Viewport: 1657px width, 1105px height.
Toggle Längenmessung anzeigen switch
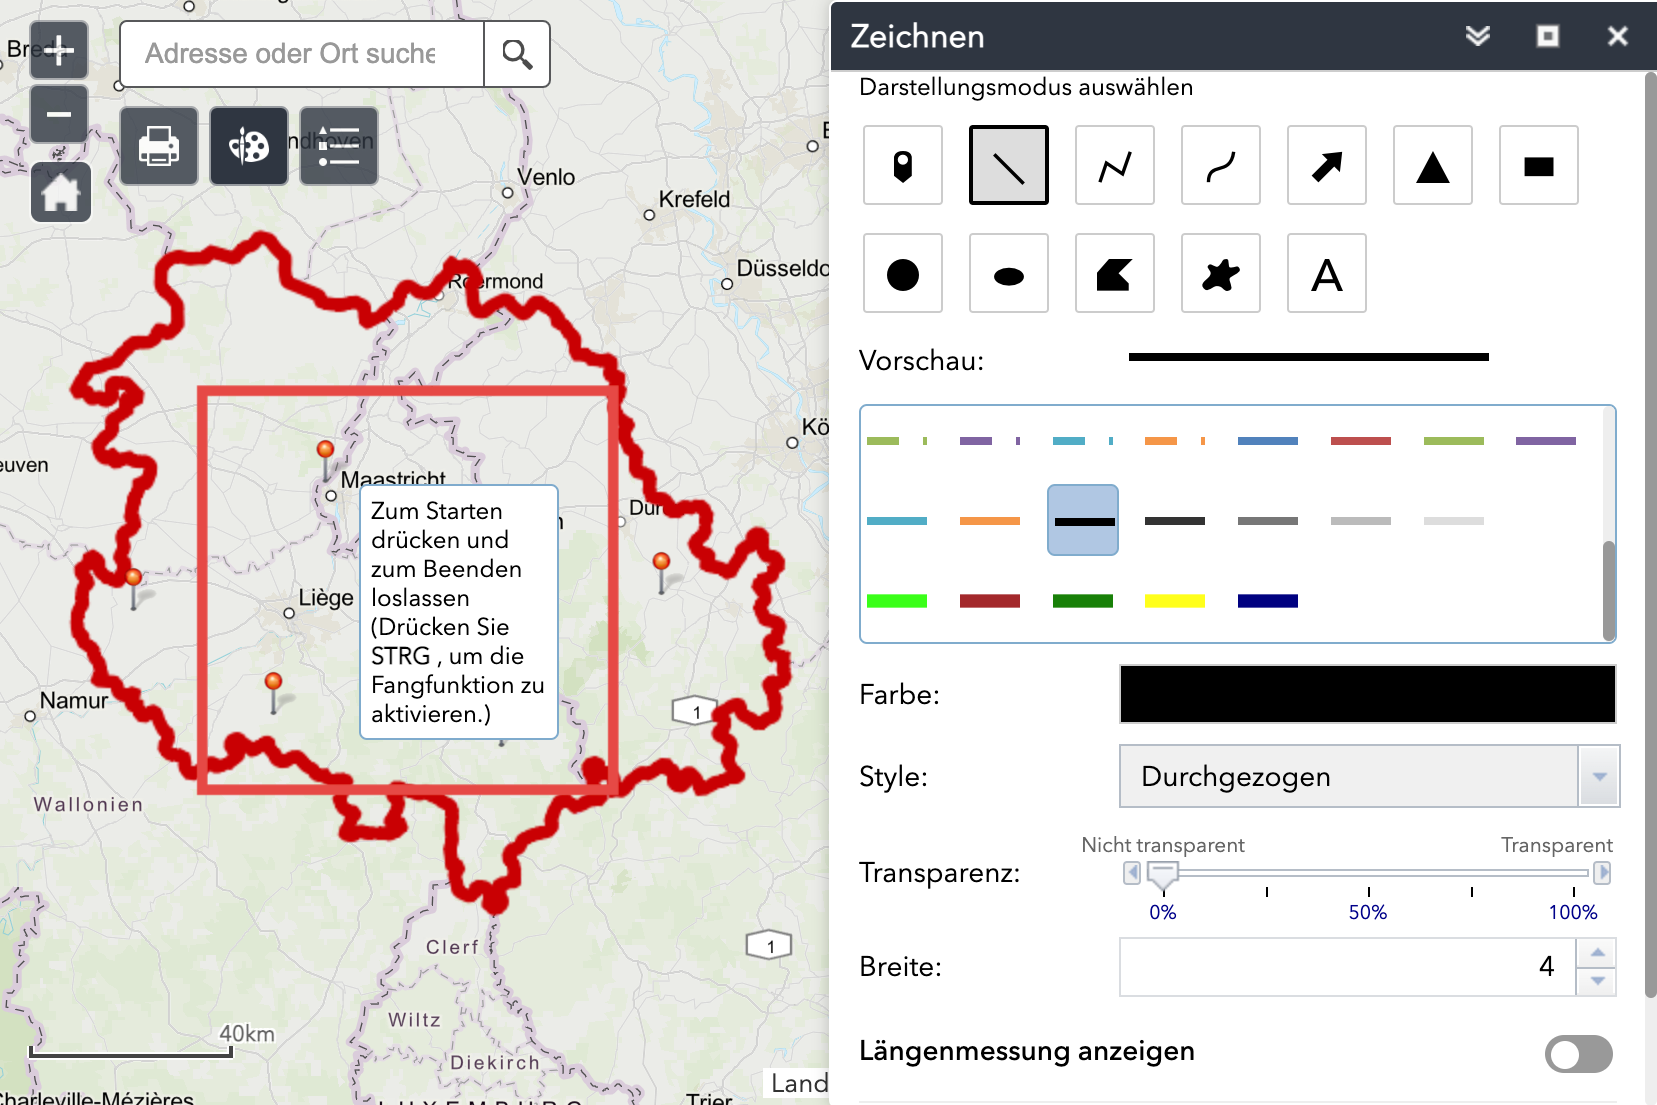pos(1578,1053)
